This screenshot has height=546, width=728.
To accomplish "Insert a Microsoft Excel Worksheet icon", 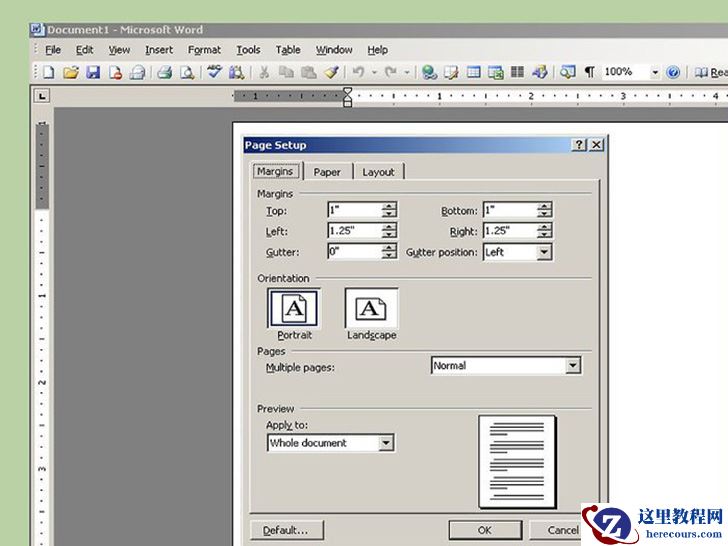I will [x=496, y=72].
